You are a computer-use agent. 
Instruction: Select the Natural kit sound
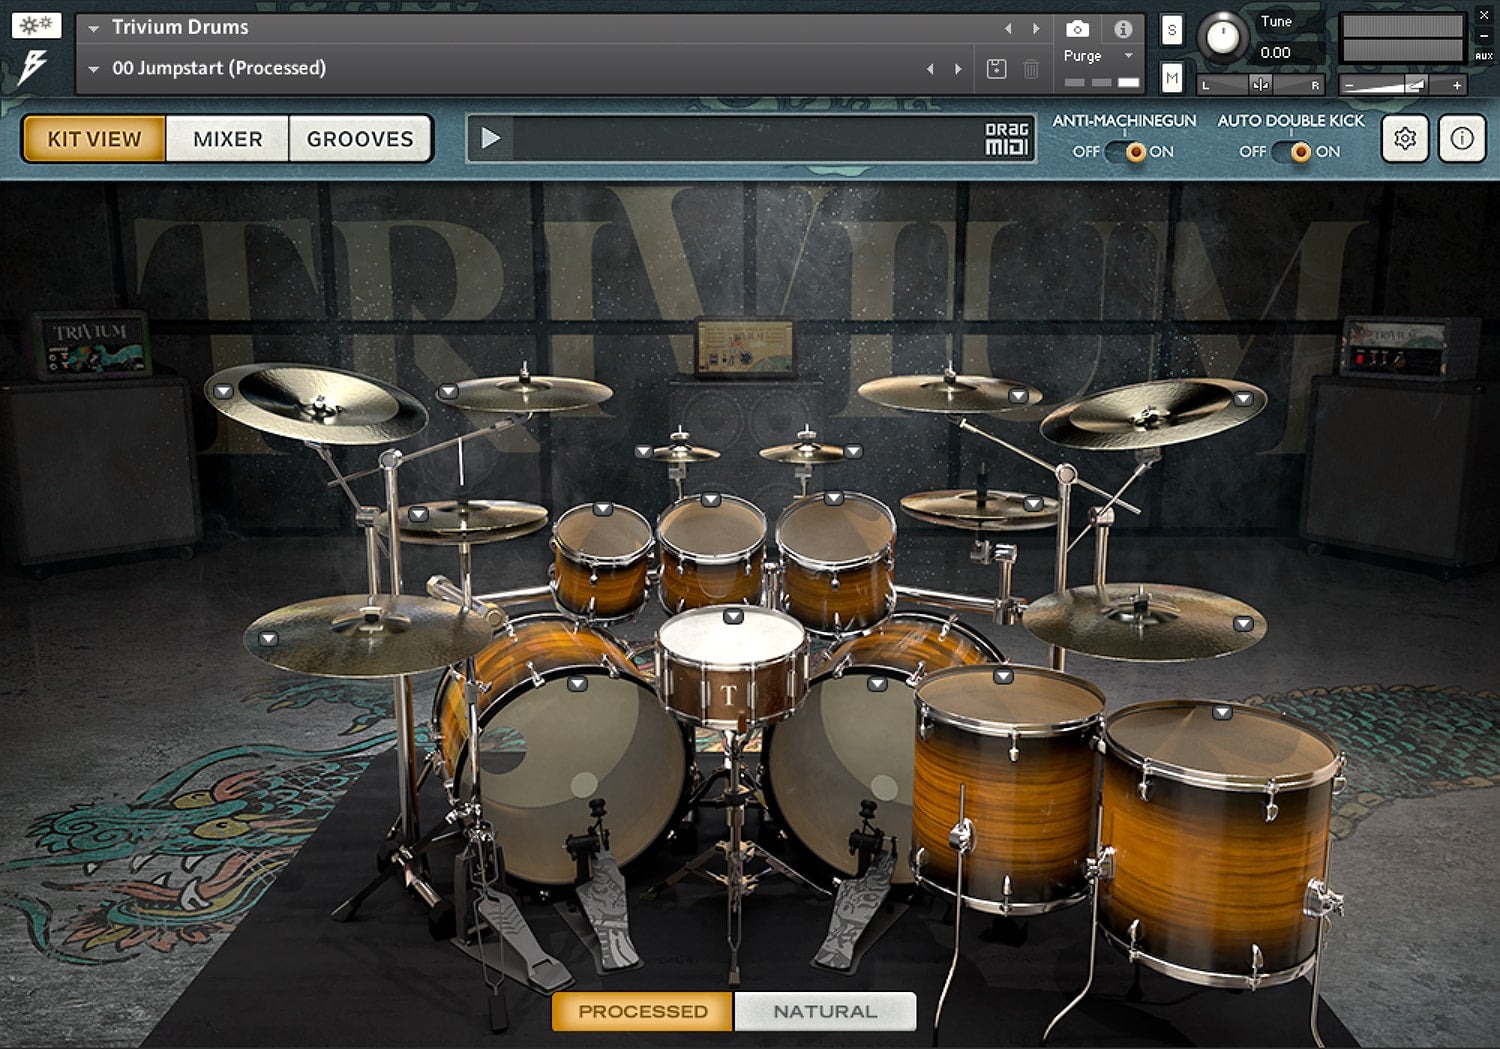pyautogui.click(x=824, y=1011)
